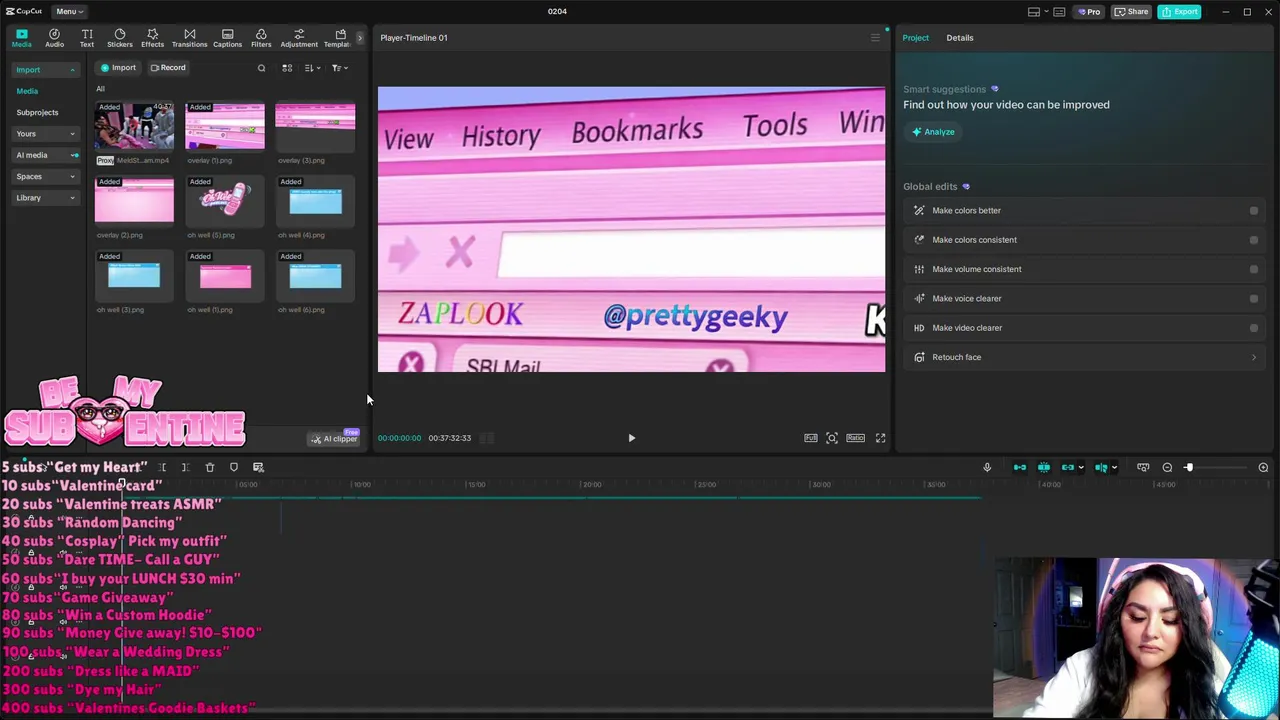Click the microphone voiceover record icon
Image resolution: width=1280 pixels, height=720 pixels.
(x=987, y=467)
